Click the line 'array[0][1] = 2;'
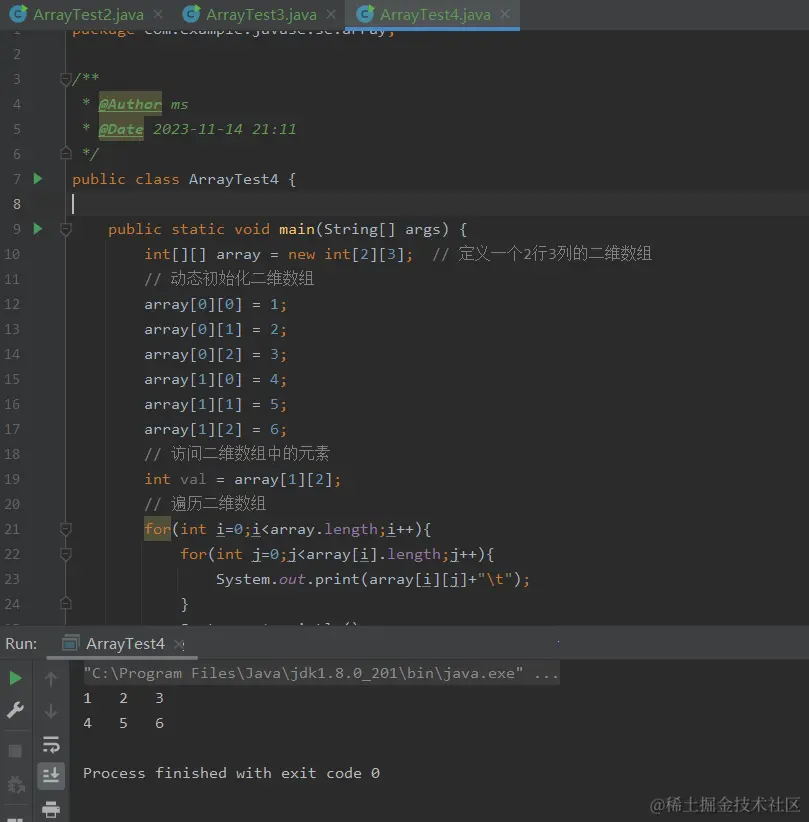The width and height of the screenshot is (809, 822). pos(215,330)
